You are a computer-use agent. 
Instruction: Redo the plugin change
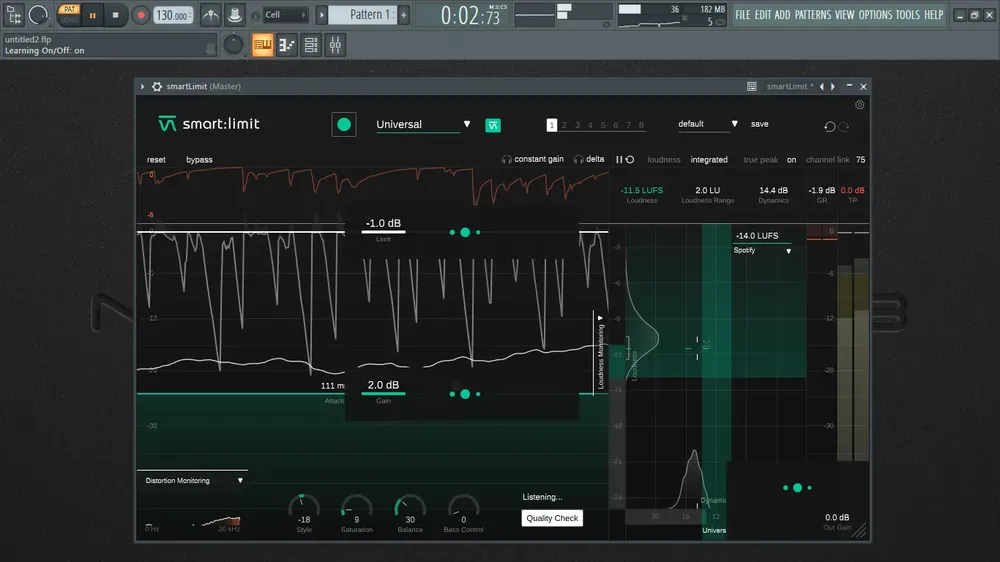(x=844, y=126)
